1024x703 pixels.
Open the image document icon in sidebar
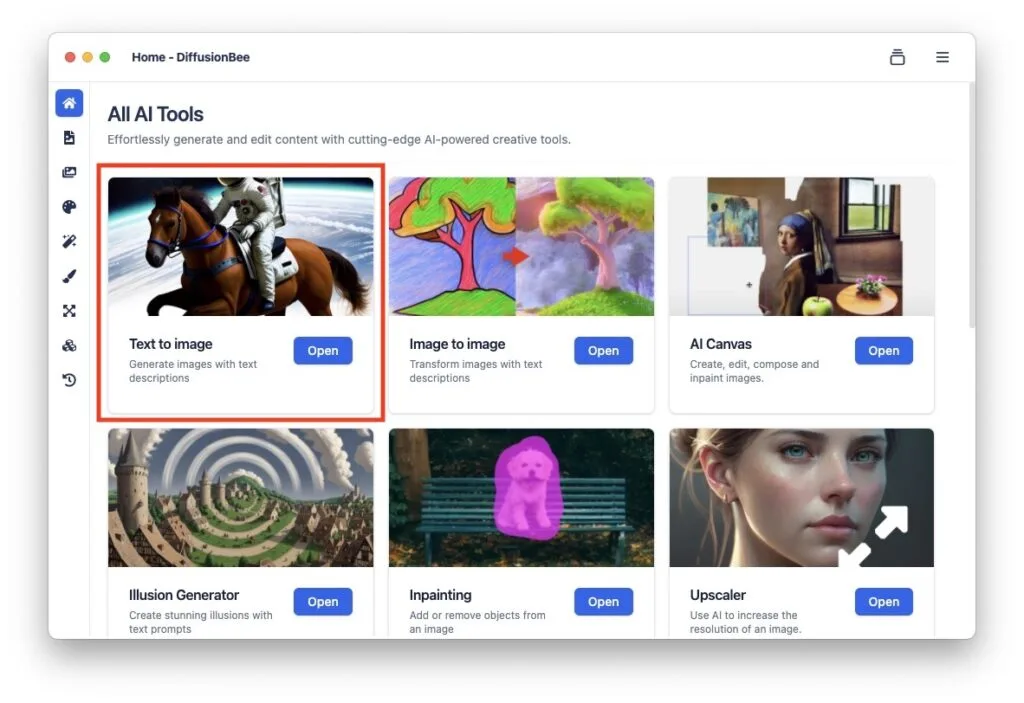(69, 138)
